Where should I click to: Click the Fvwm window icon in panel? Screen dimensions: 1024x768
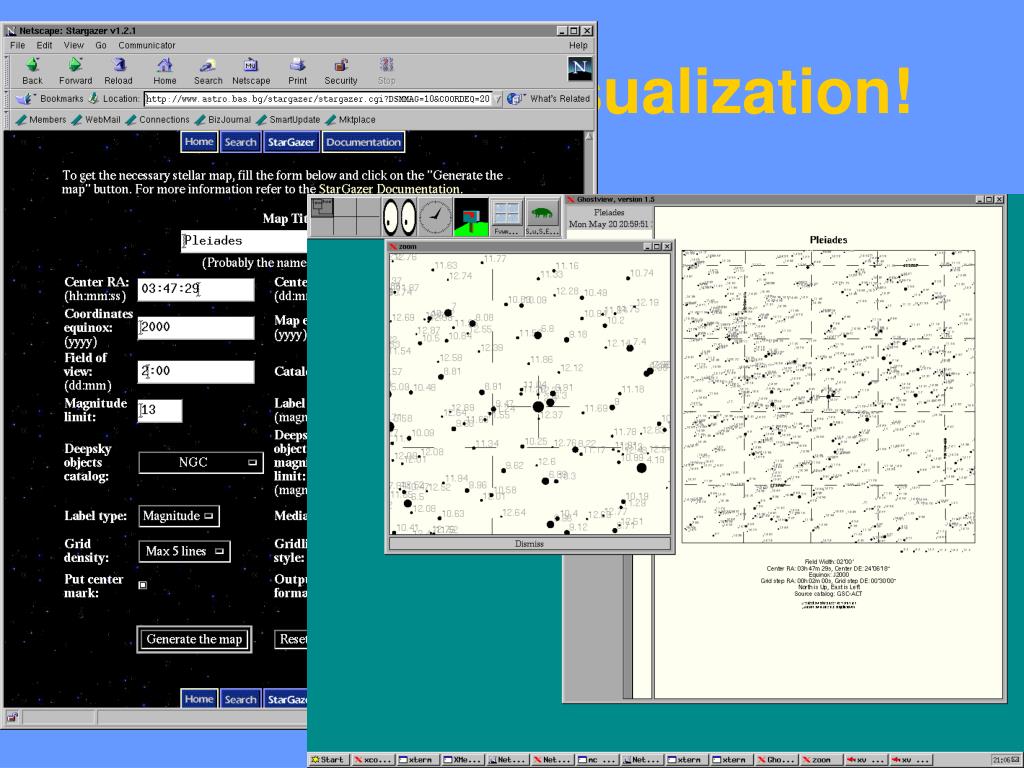point(506,217)
